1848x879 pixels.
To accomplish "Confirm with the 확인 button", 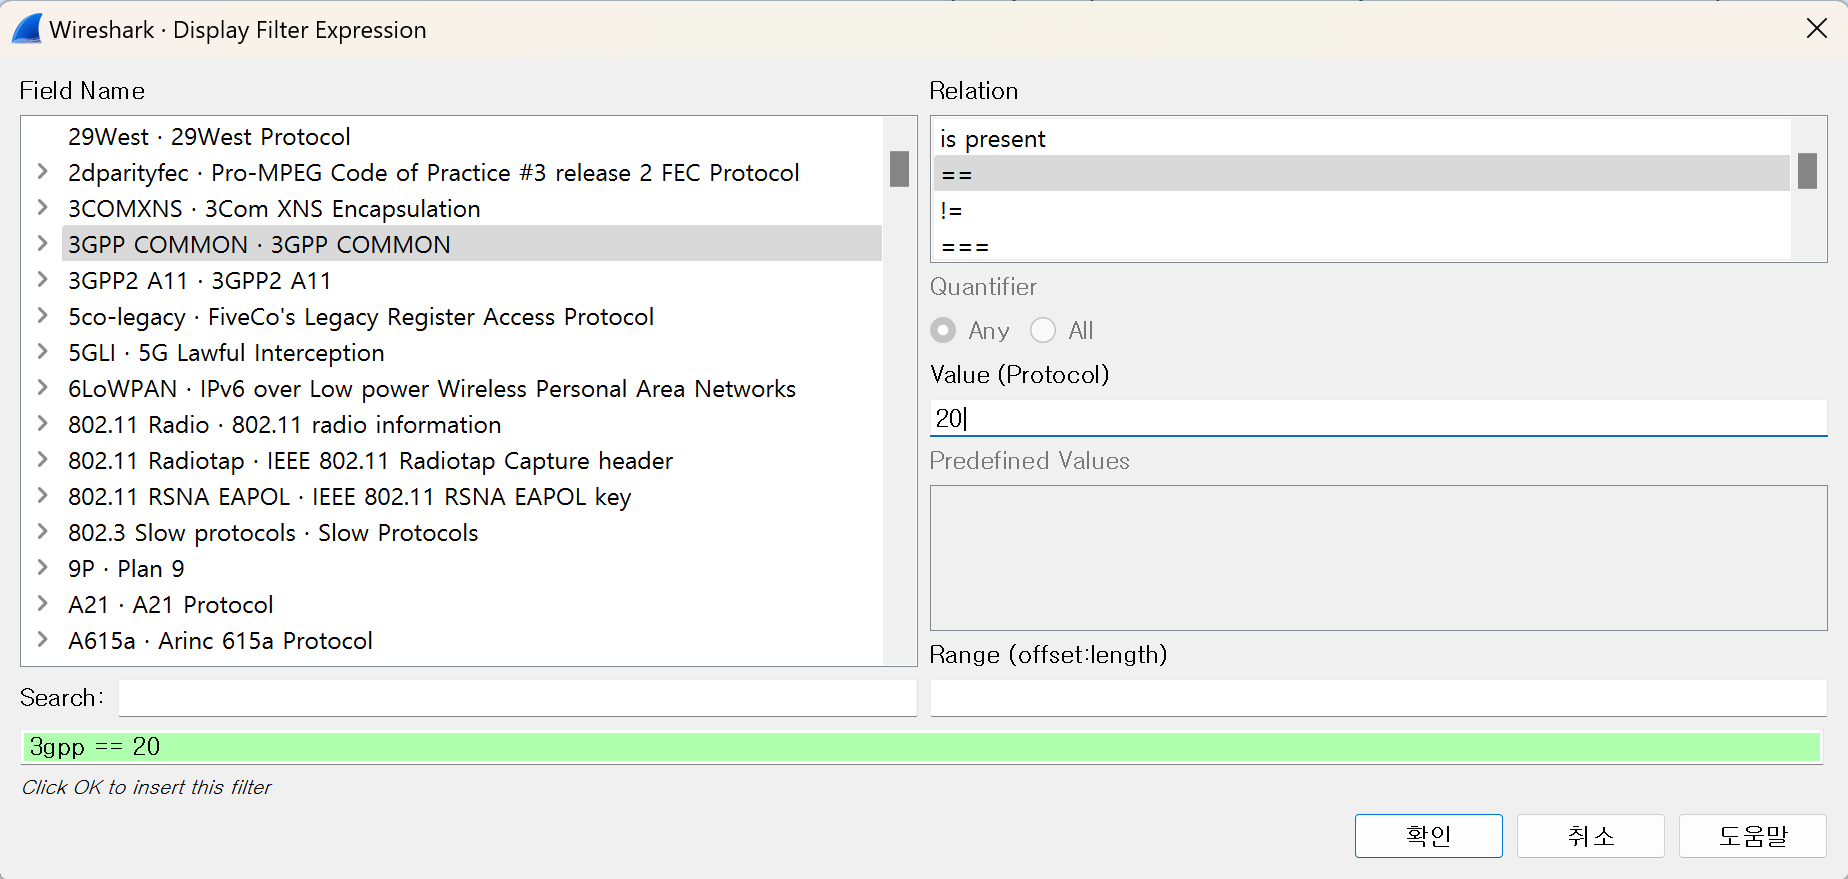I will [1428, 836].
